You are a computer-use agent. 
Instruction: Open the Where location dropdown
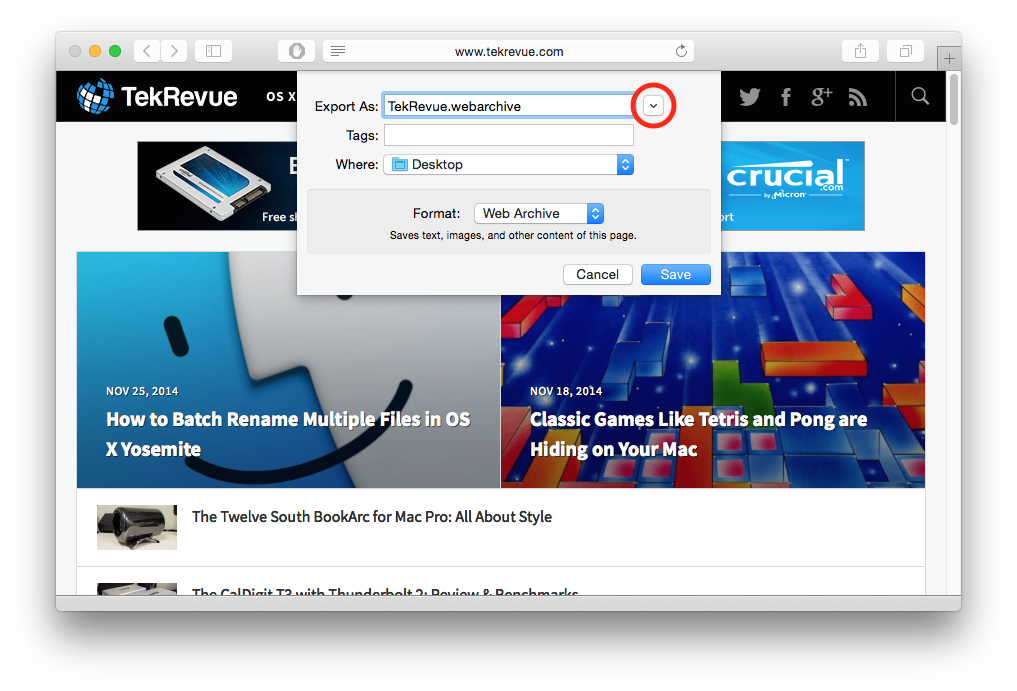pos(508,165)
